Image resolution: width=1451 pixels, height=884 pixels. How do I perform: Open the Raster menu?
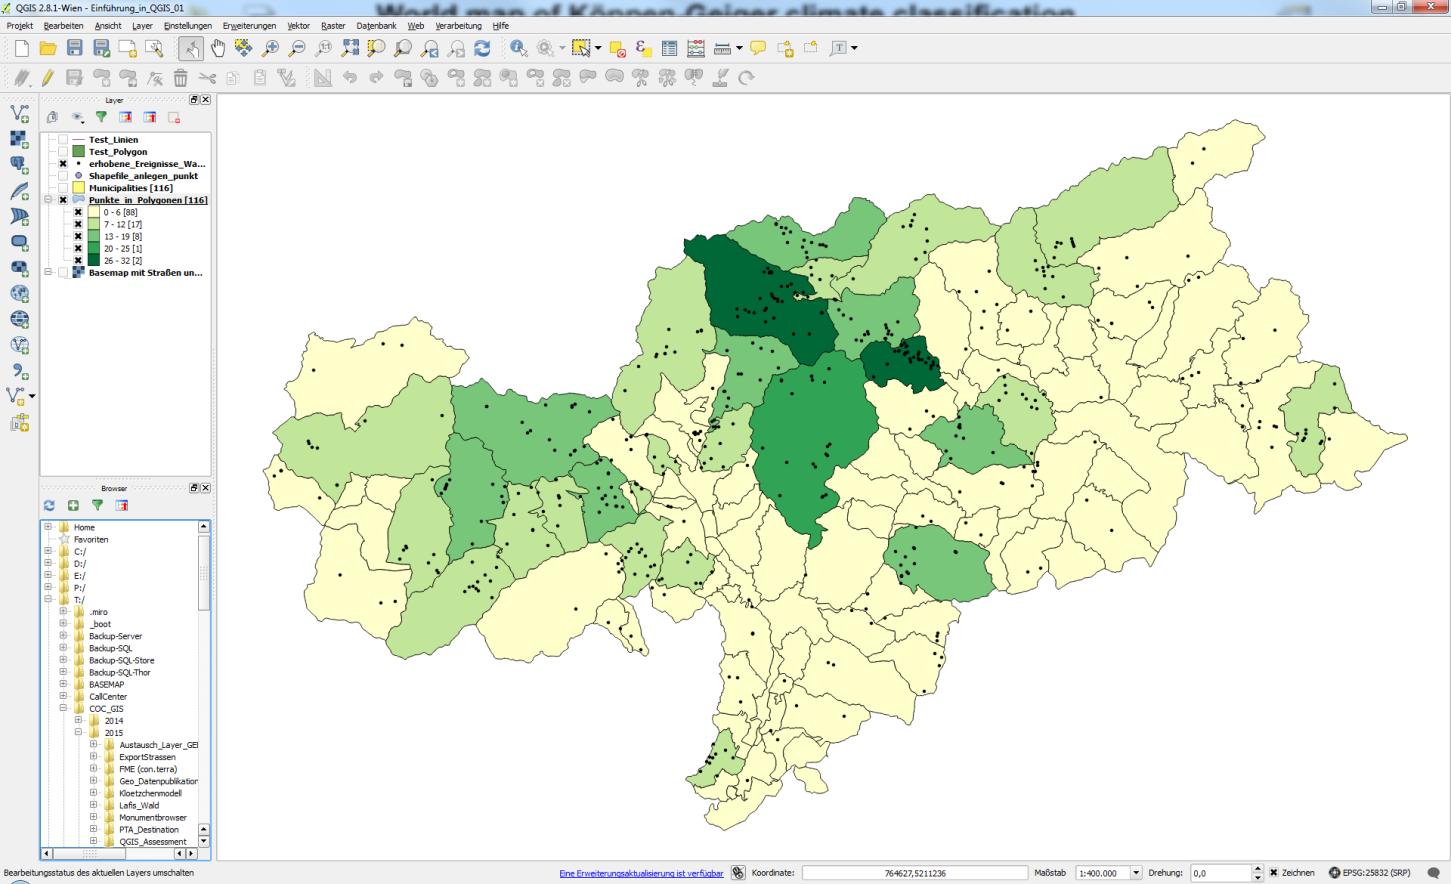pos(333,25)
